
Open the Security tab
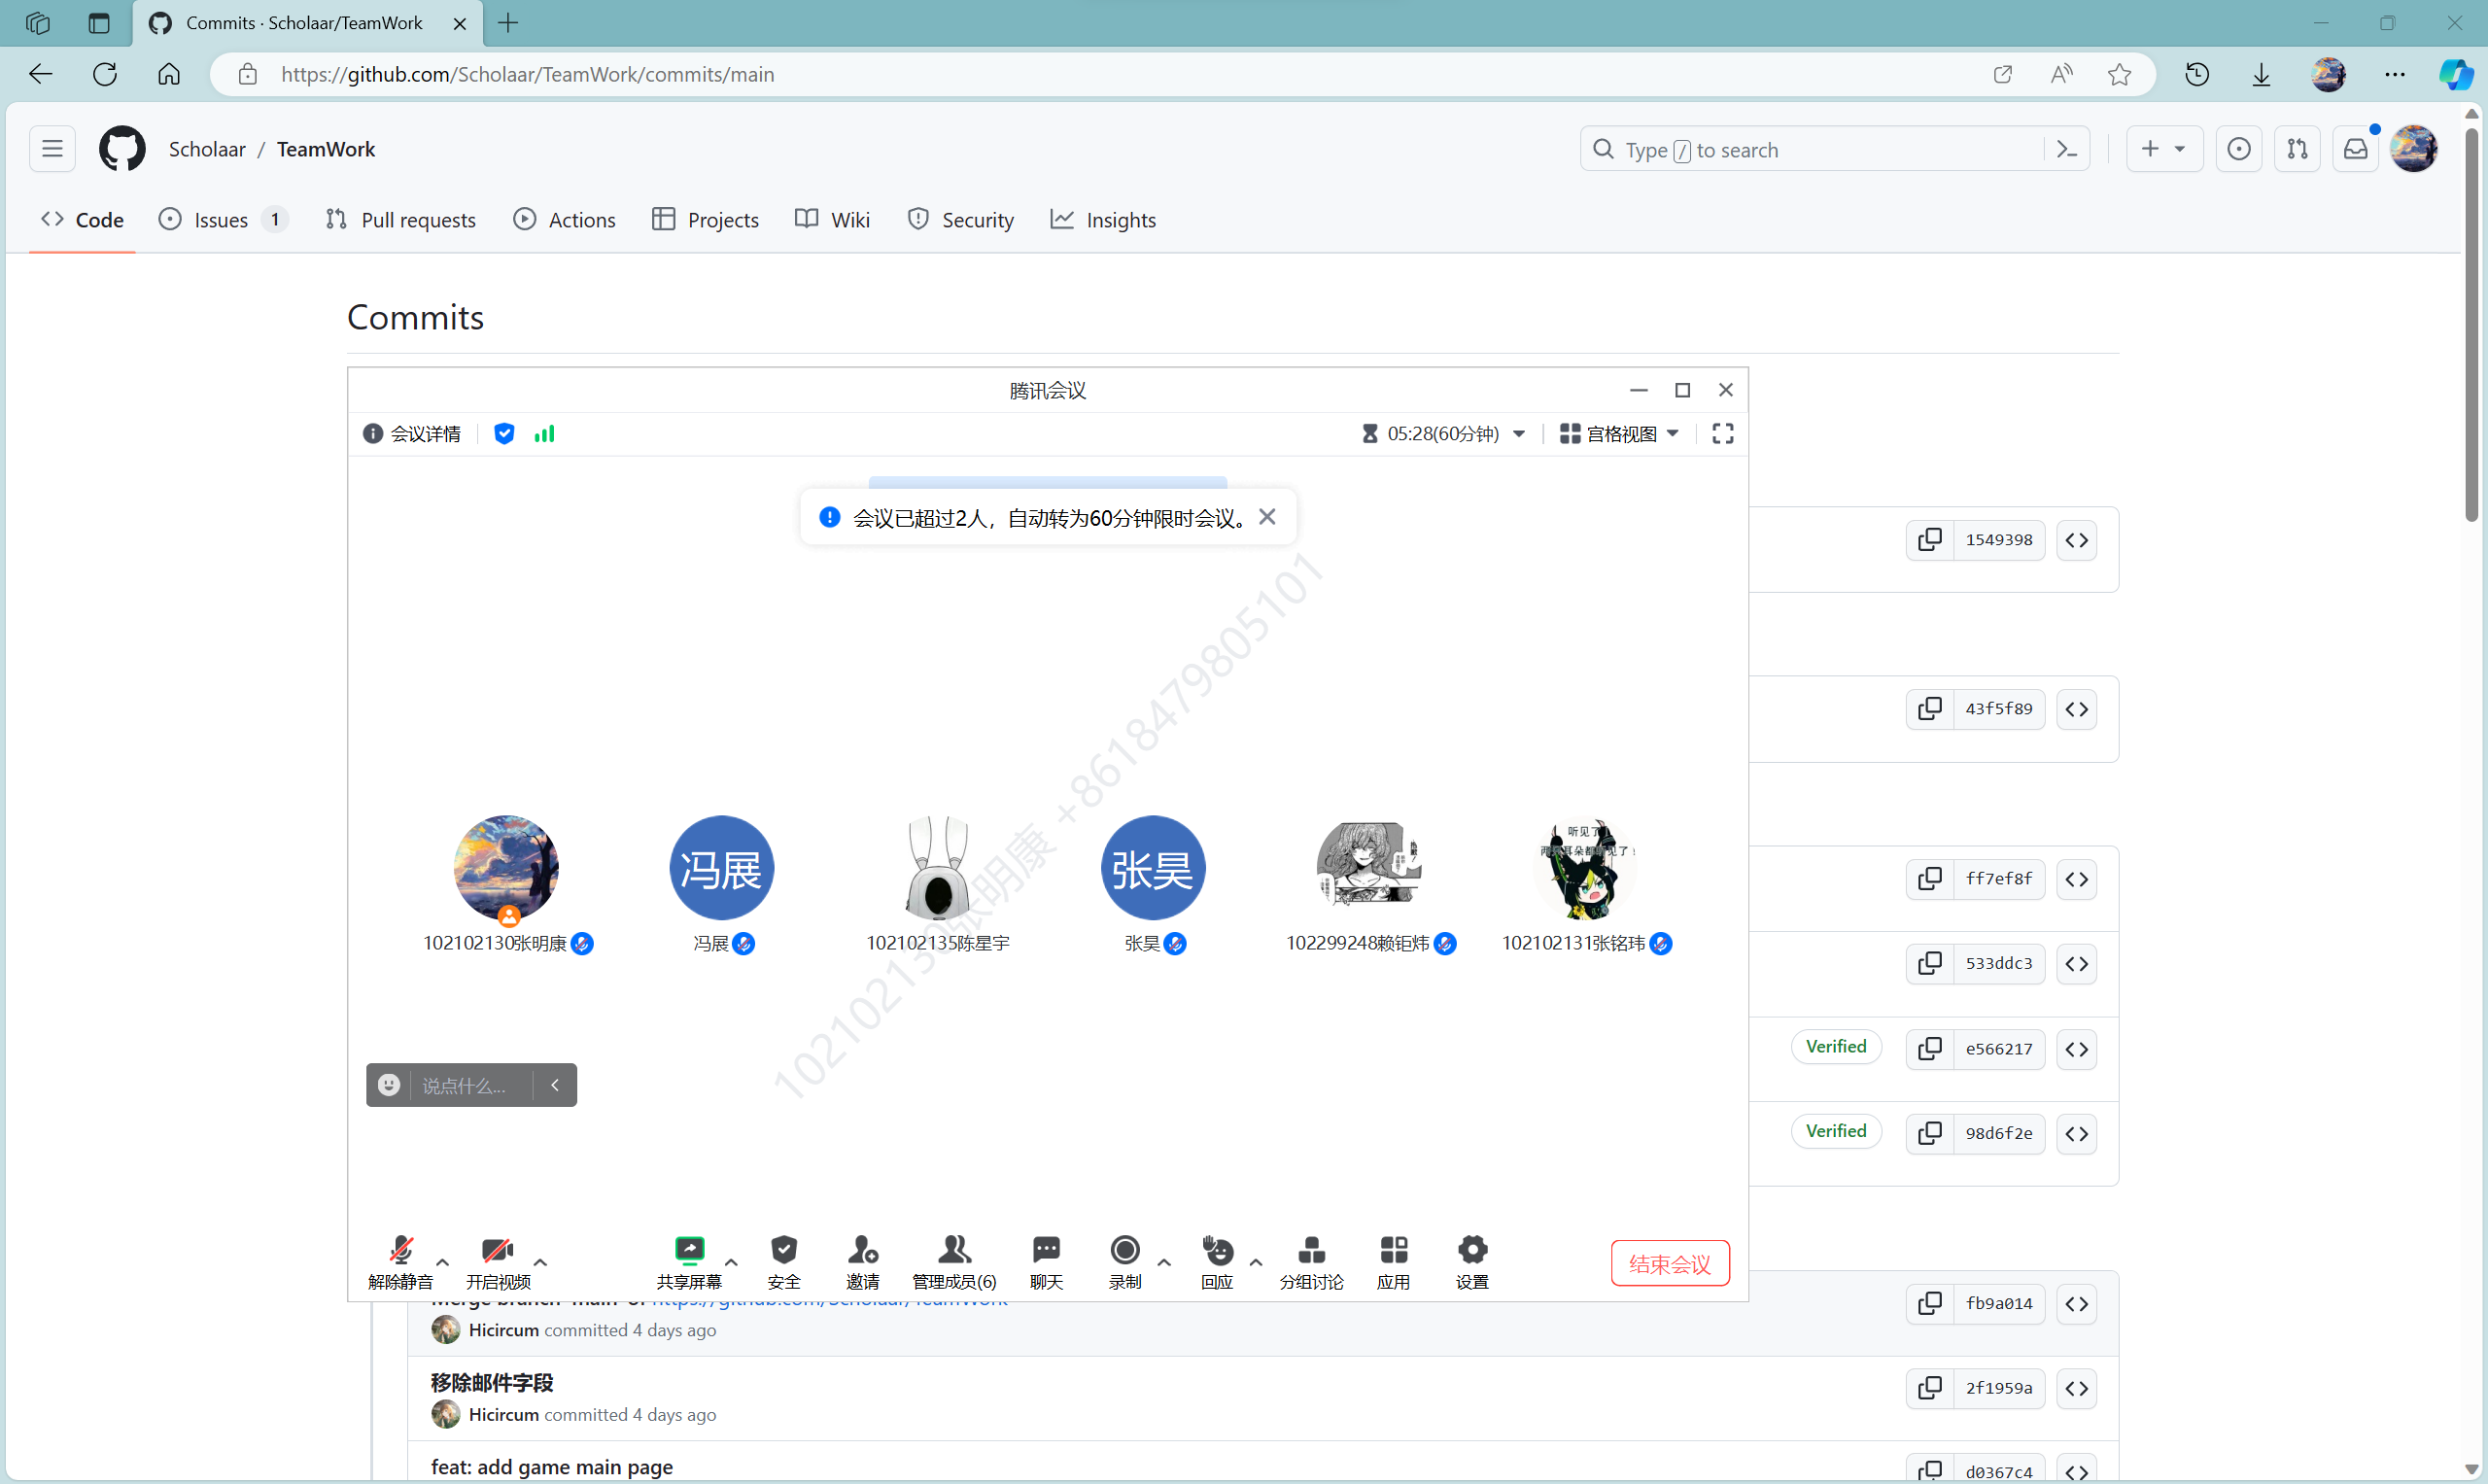(x=960, y=219)
